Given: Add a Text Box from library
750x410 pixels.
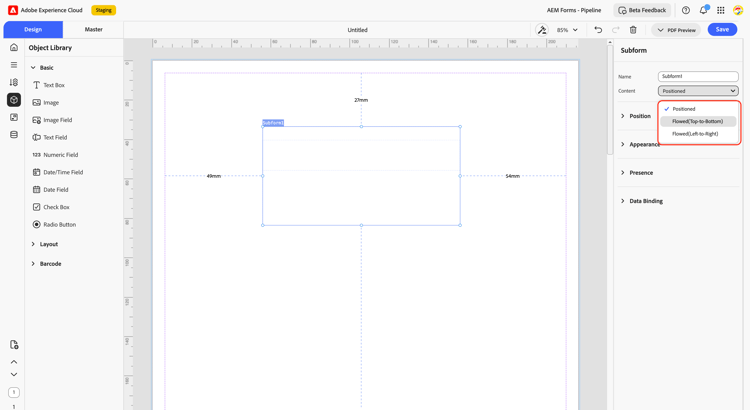Looking at the screenshot, I should click(49, 85).
